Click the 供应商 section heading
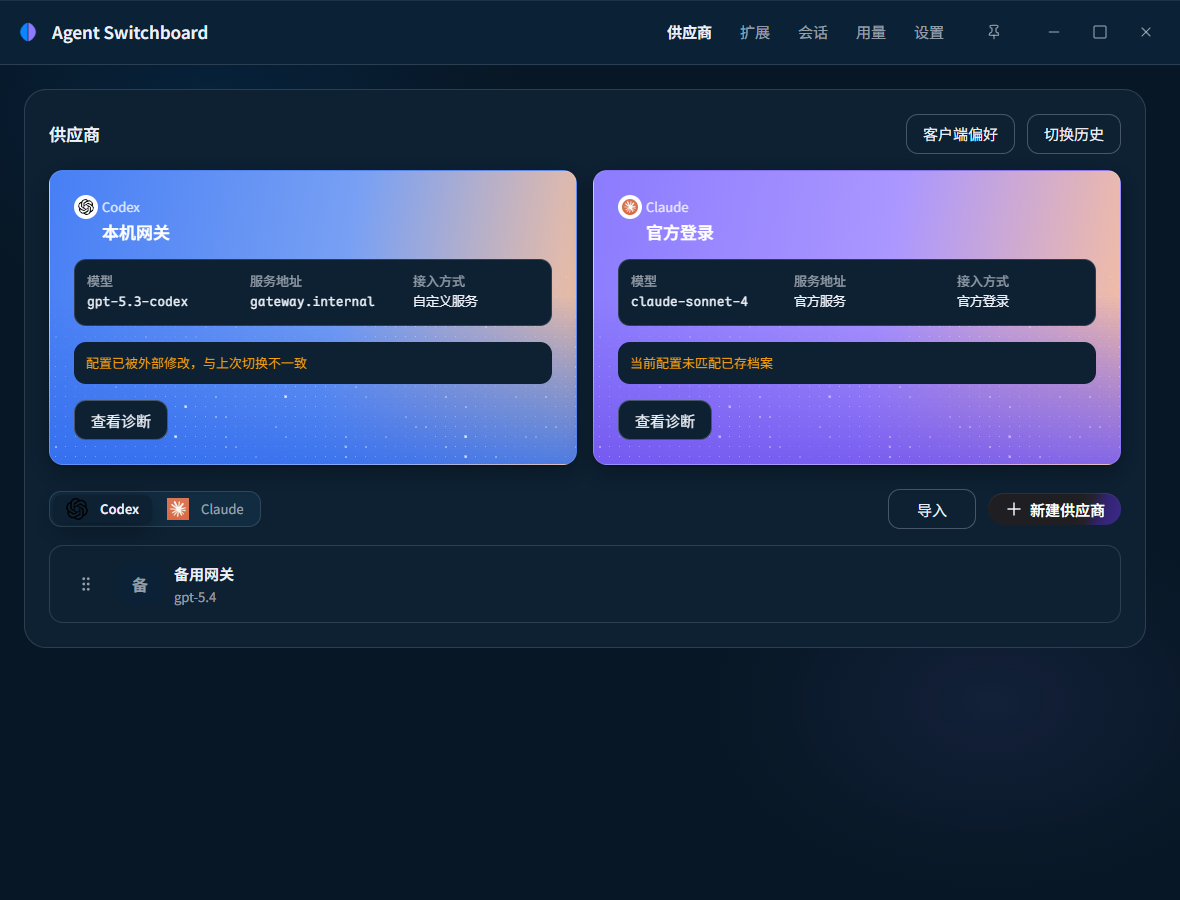Screen dimensions: 1180x900 click(x=75, y=135)
